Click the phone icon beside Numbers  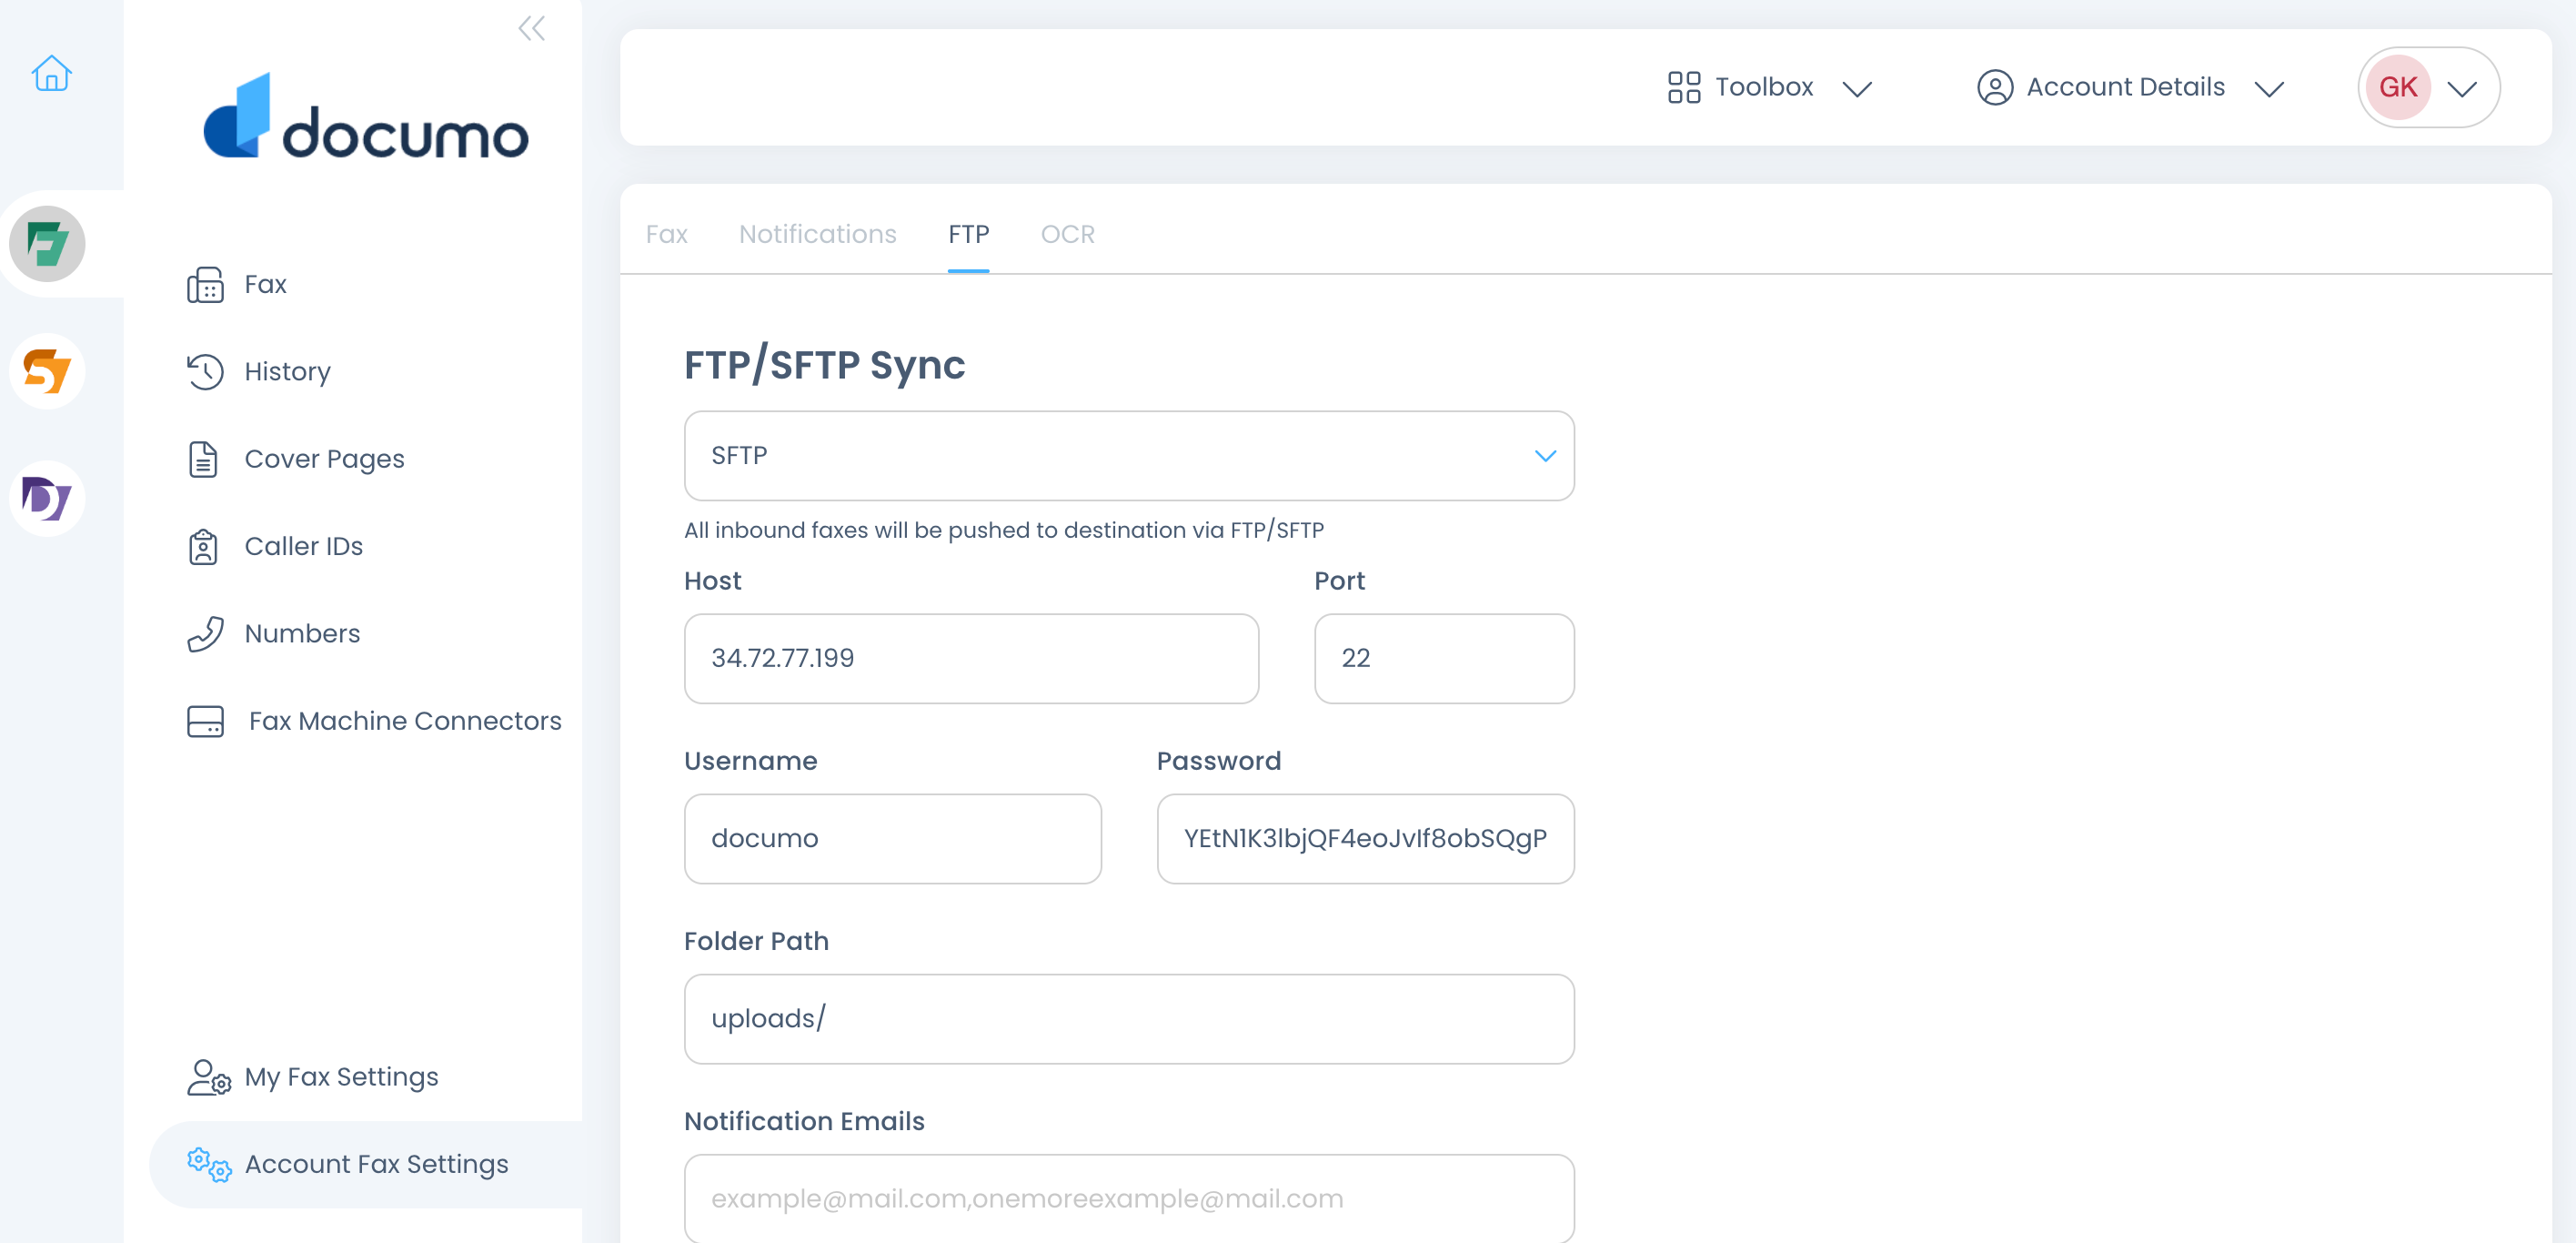[205, 634]
